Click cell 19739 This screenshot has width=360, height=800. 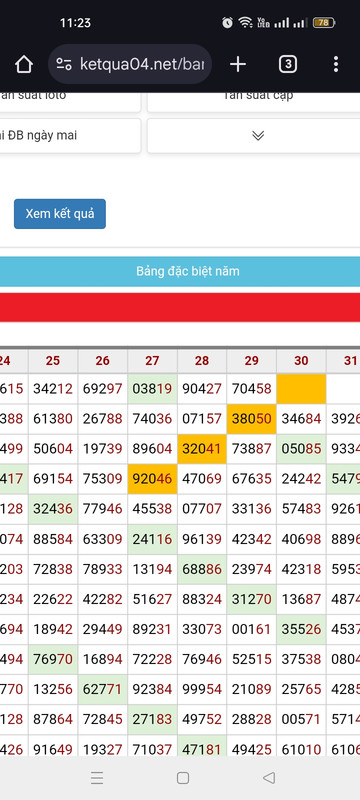click(102, 449)
